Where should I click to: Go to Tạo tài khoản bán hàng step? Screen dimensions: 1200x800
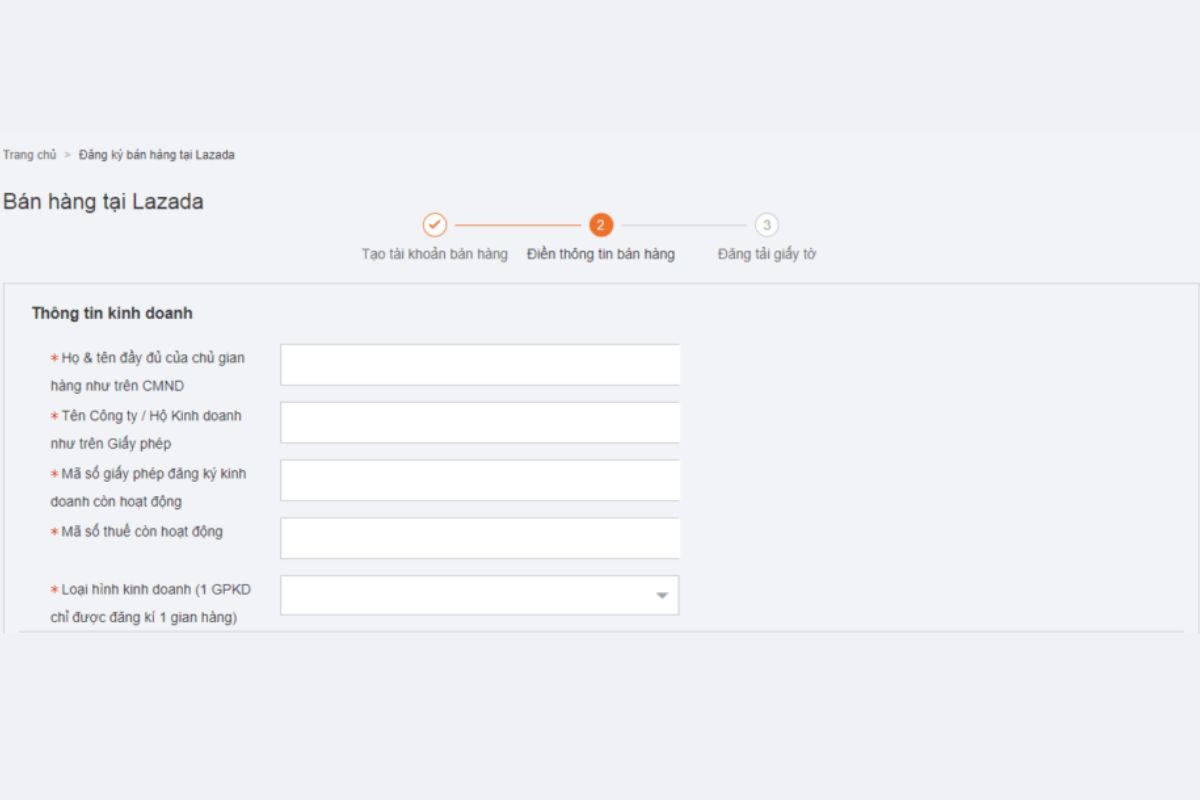click(435, 254)
